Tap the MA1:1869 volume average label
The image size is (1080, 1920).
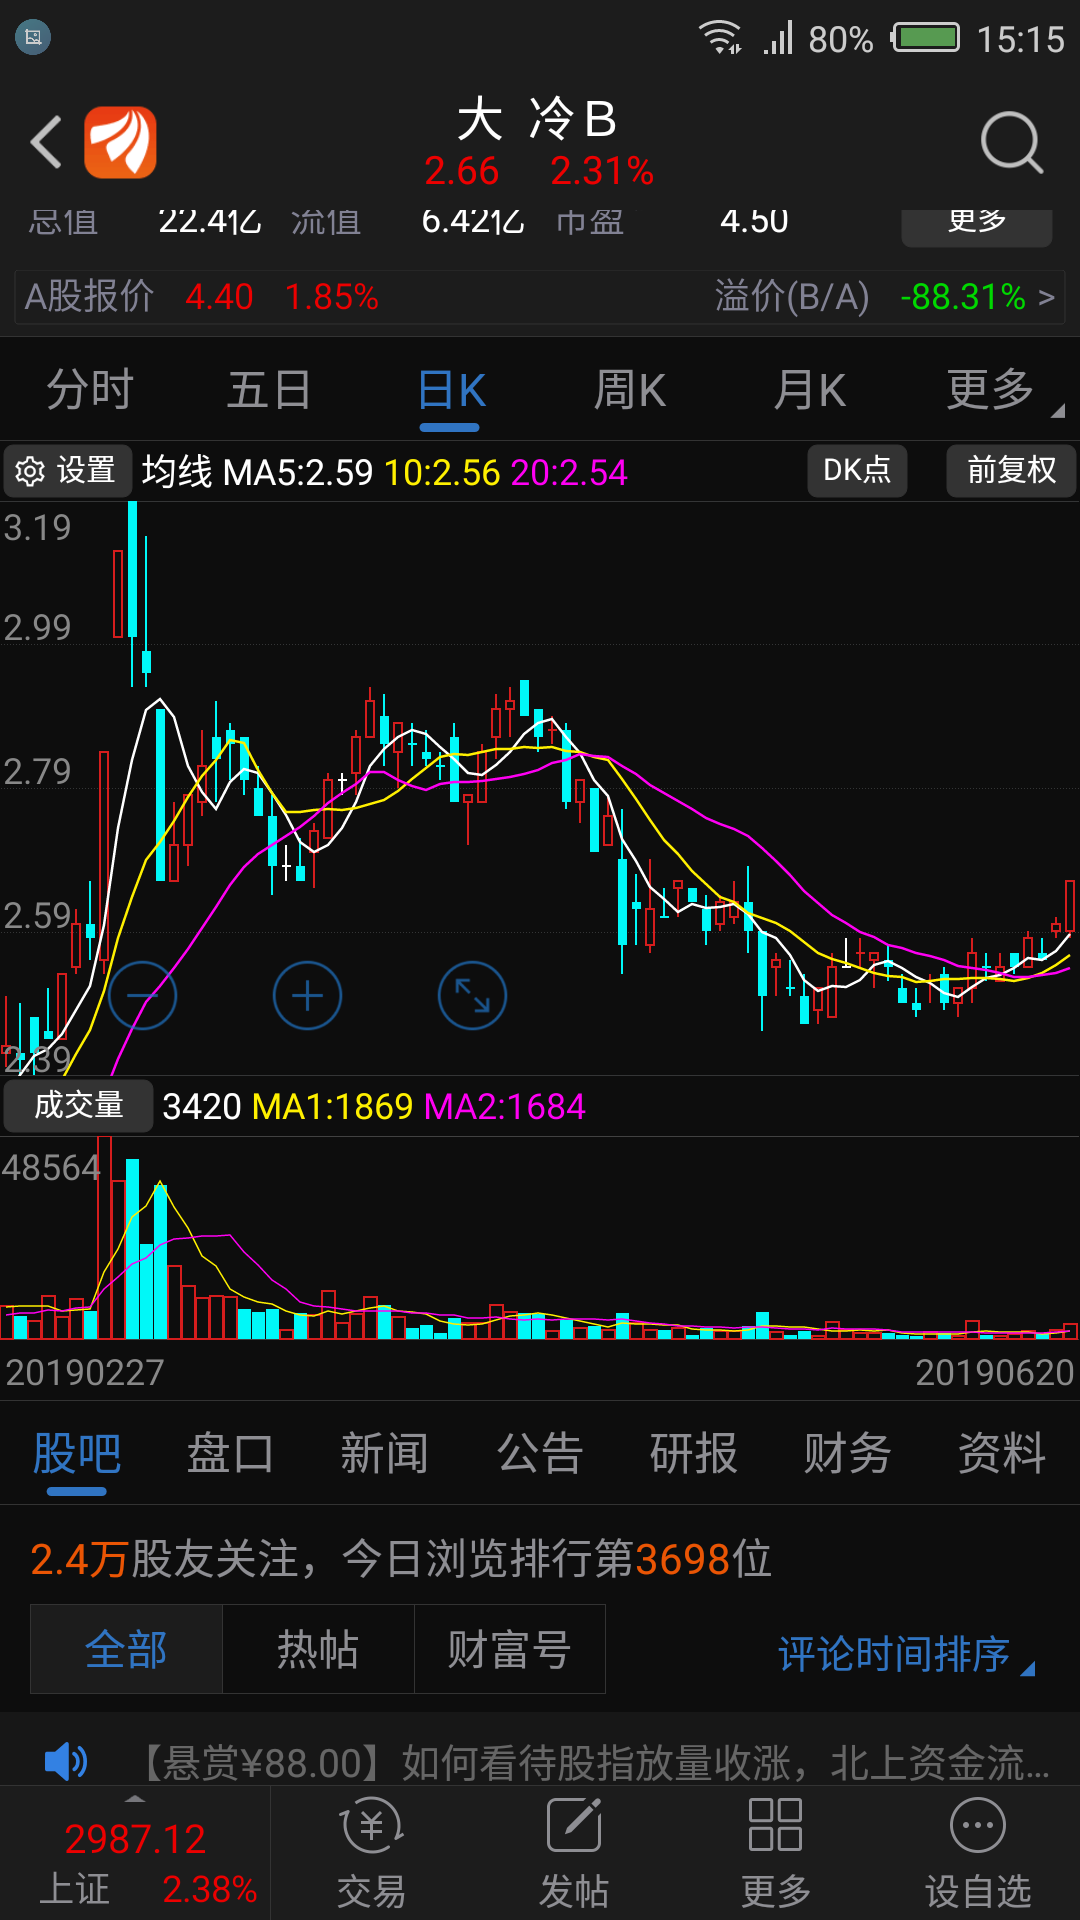click(x=333, y=1107)
